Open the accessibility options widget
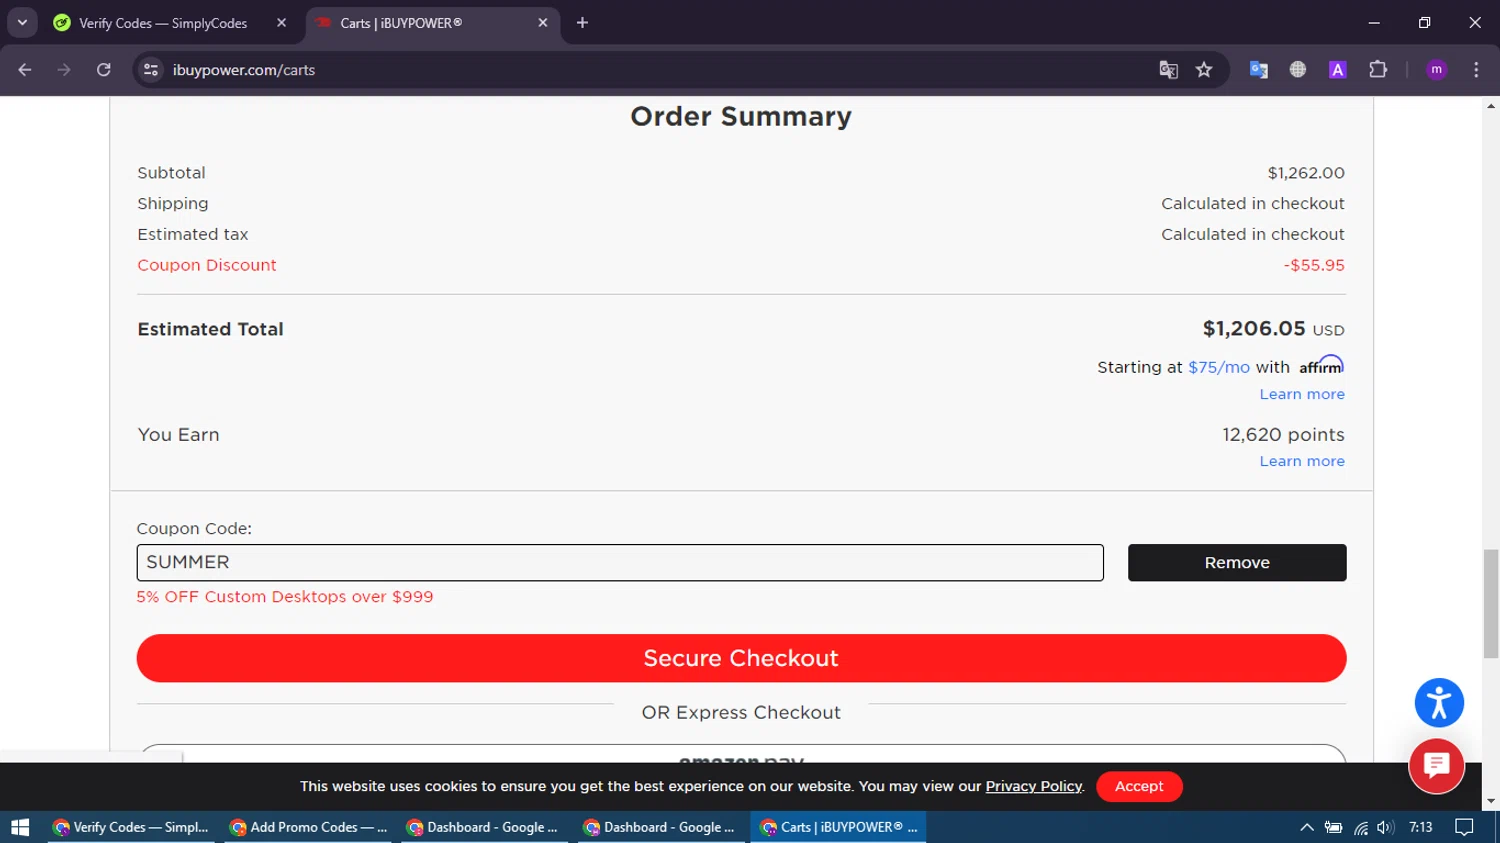 click(1439, 703)
